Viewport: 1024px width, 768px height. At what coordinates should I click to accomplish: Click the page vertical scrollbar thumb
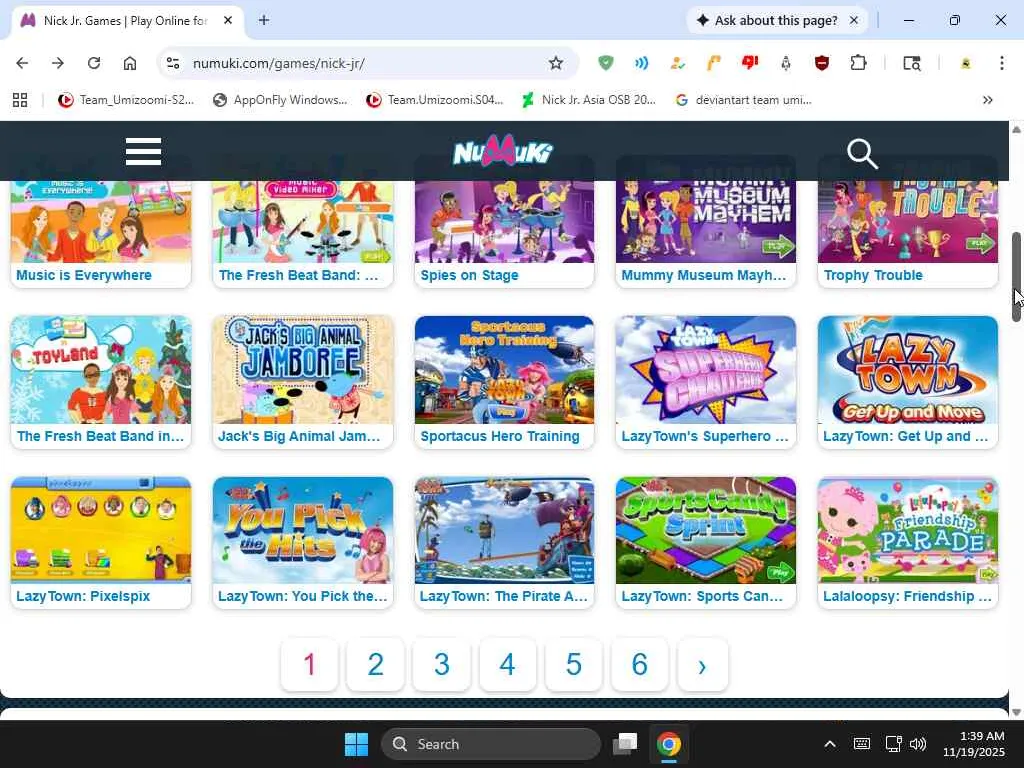pyautogui.click(x=1016, y=277)
